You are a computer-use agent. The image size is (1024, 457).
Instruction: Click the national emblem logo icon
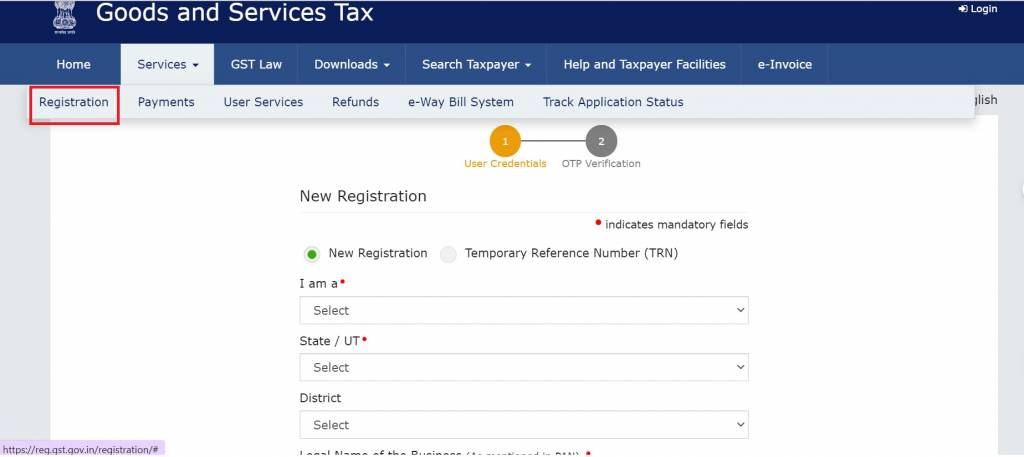click(64, 18)
